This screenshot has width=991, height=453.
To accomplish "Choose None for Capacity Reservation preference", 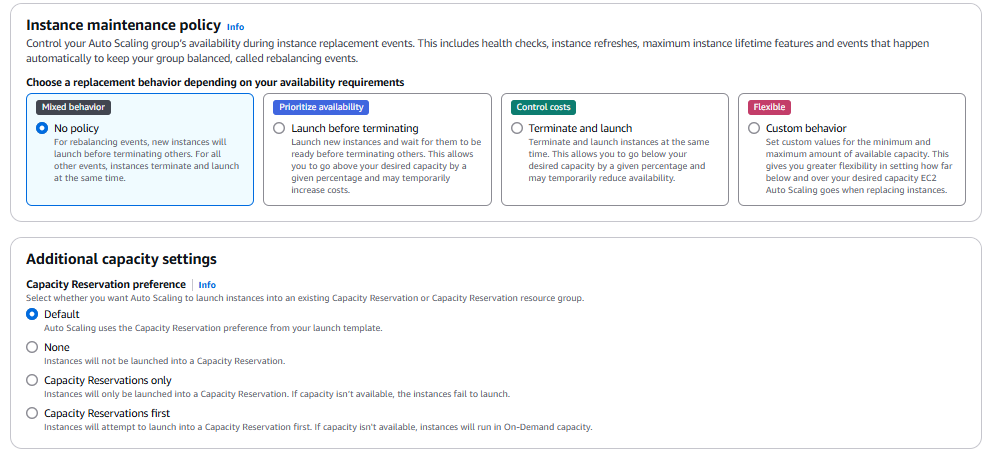I will (32, 347).
